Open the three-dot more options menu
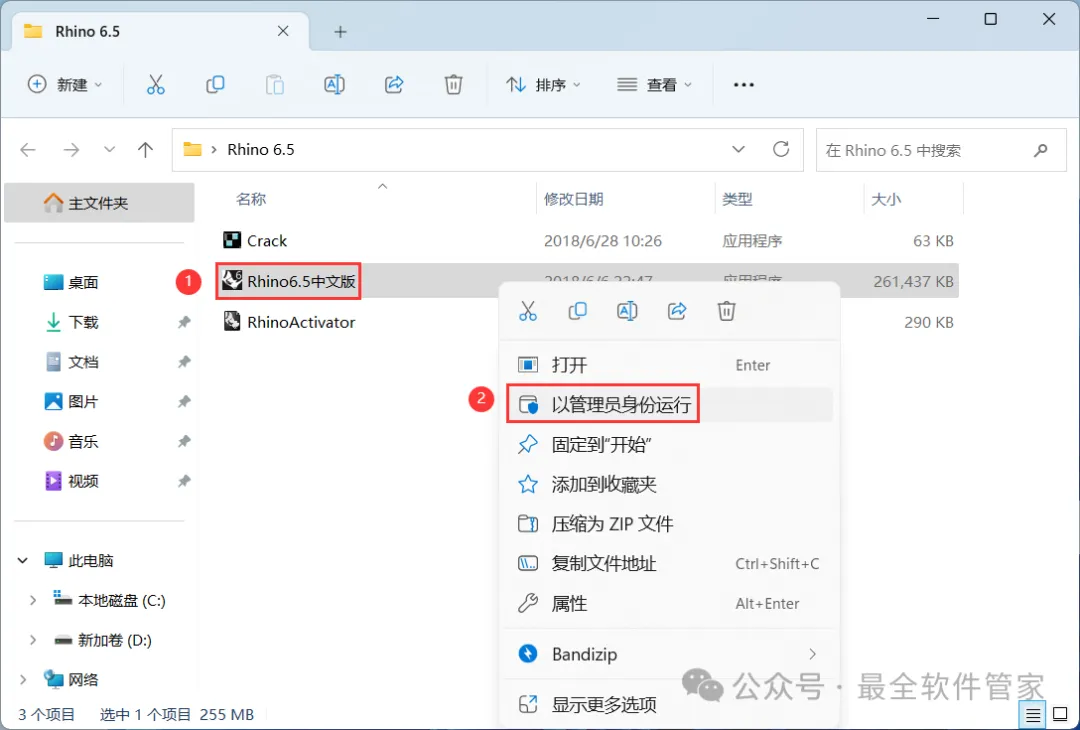The height and width of the screenshot is (730, 1080). click(744, 85)
